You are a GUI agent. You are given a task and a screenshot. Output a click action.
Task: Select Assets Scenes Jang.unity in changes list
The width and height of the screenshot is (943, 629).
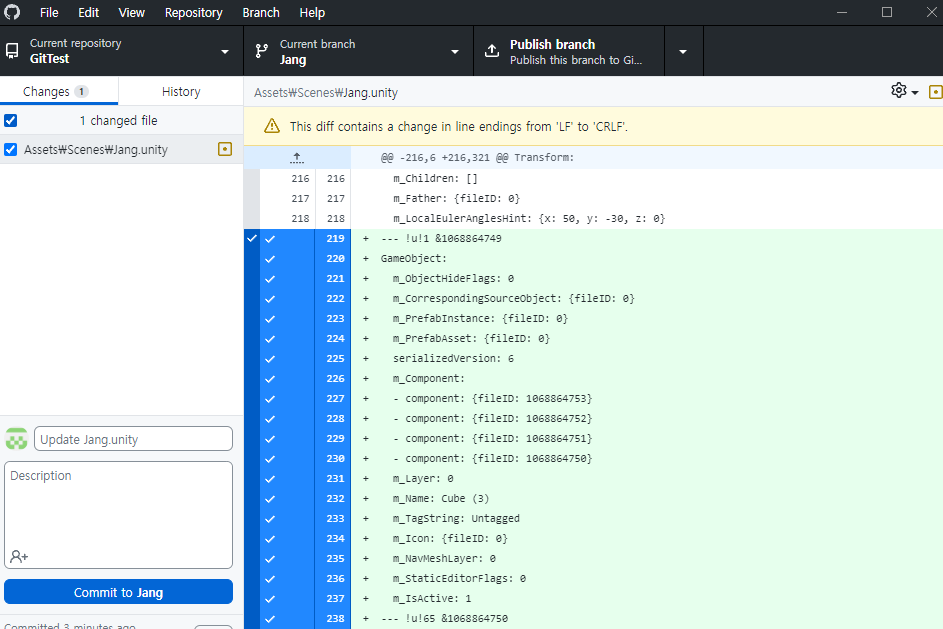pyautogui.click(x=121, y=149)
